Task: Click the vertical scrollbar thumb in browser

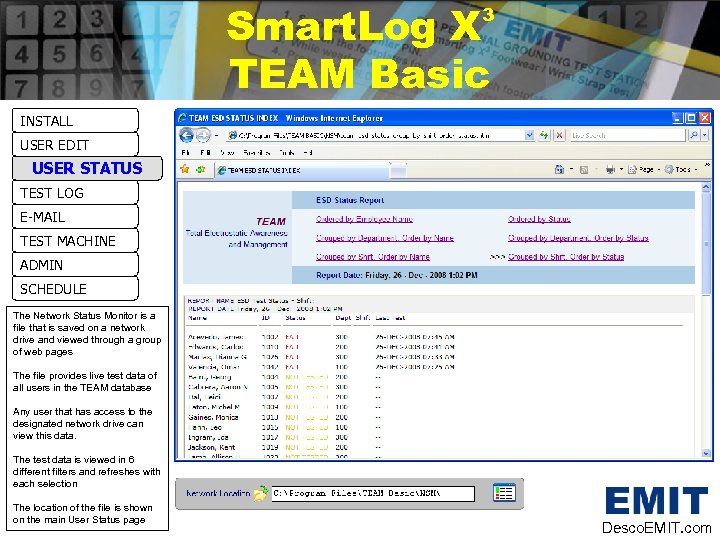Action: (x=706, y=244)
